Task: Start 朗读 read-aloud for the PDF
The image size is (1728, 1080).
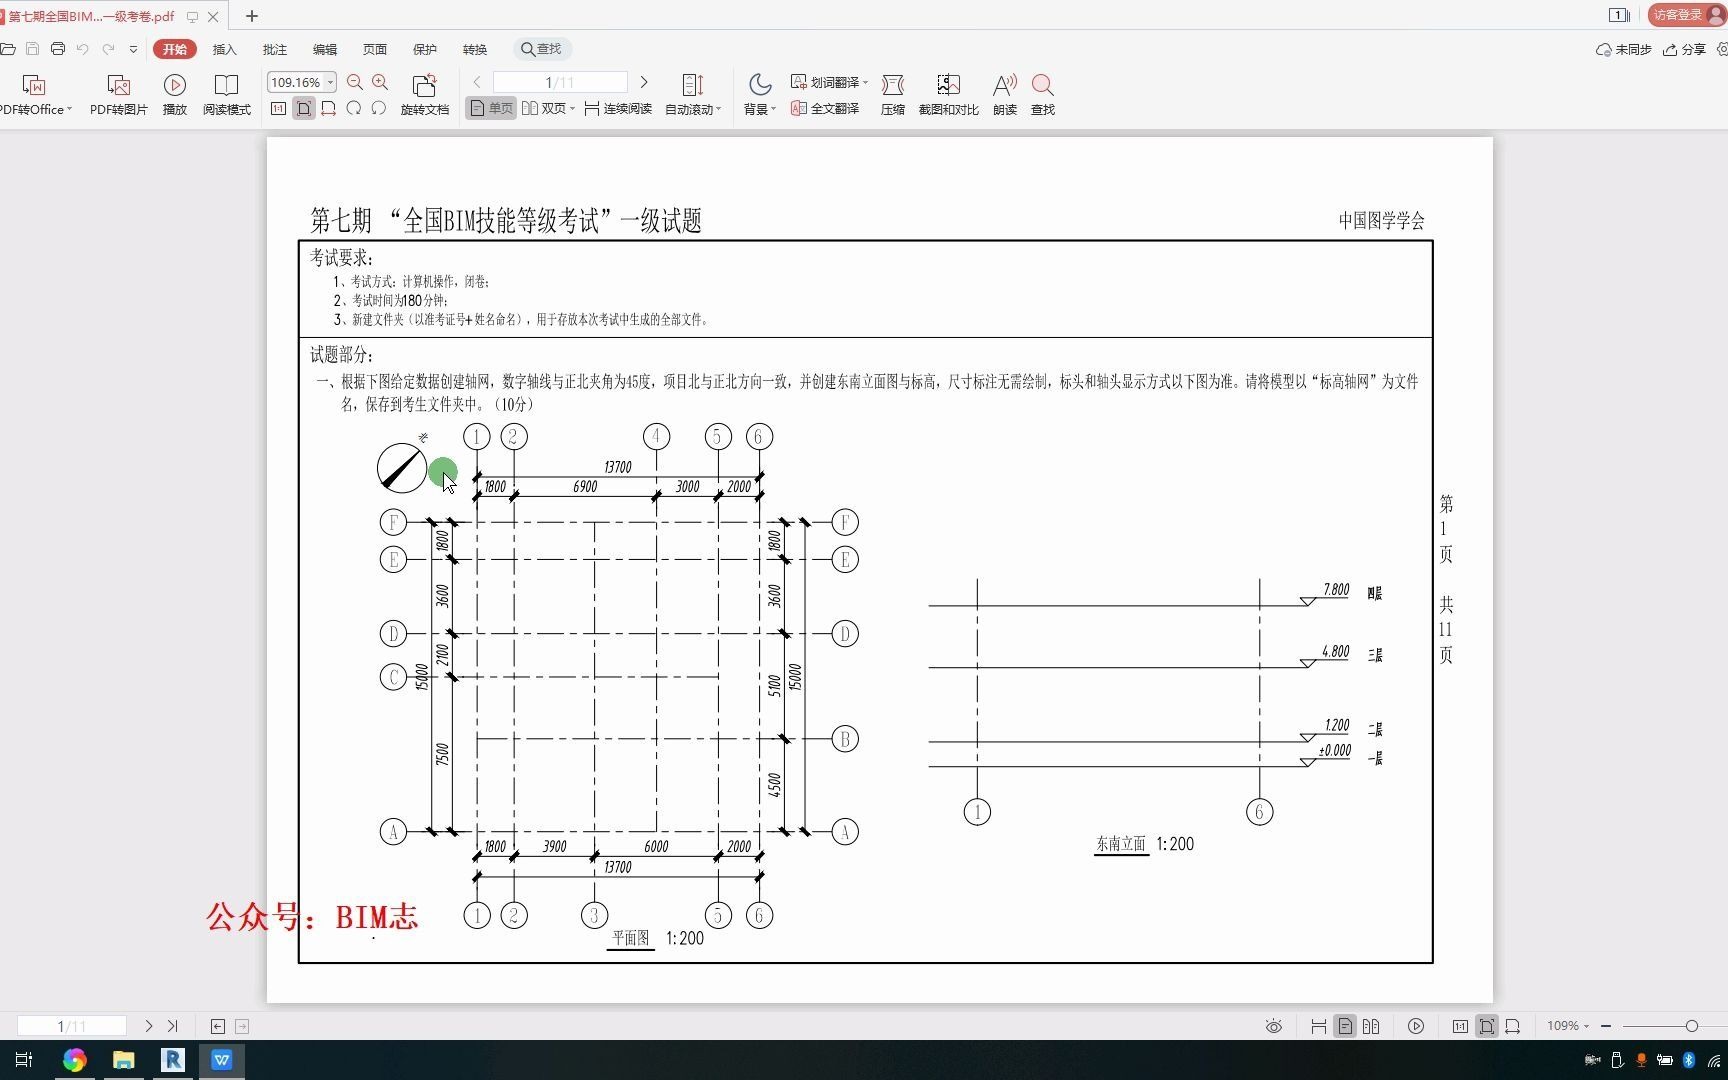Action: (1004, 93)
